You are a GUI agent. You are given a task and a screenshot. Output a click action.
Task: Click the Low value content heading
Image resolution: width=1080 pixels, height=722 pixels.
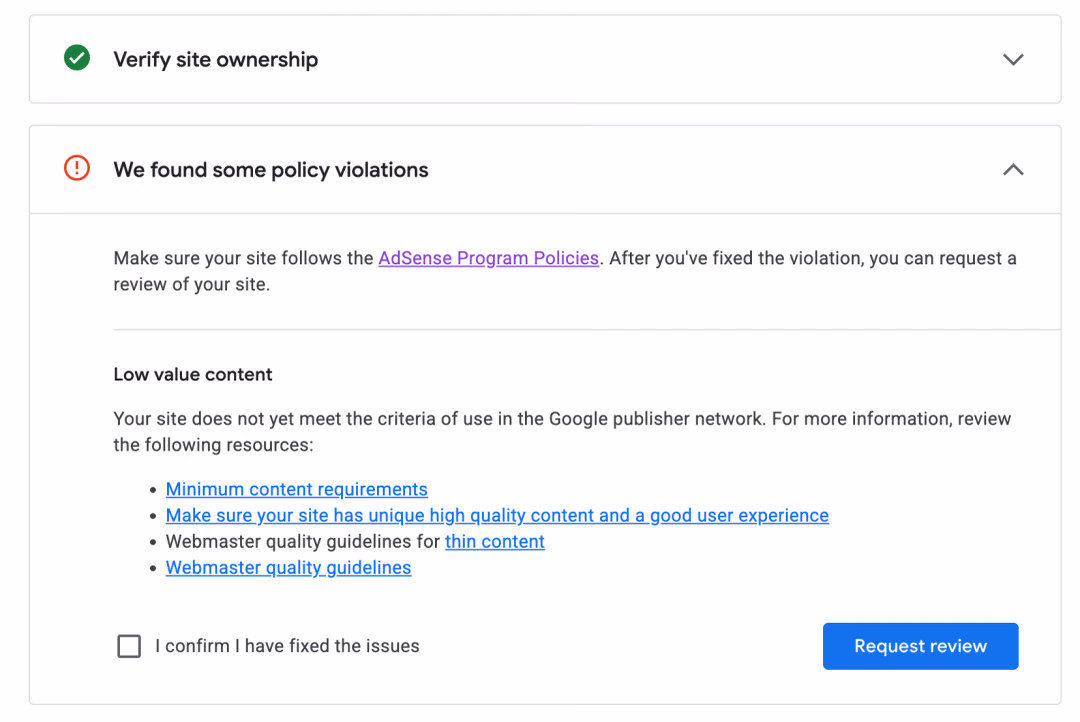point(193,374)
